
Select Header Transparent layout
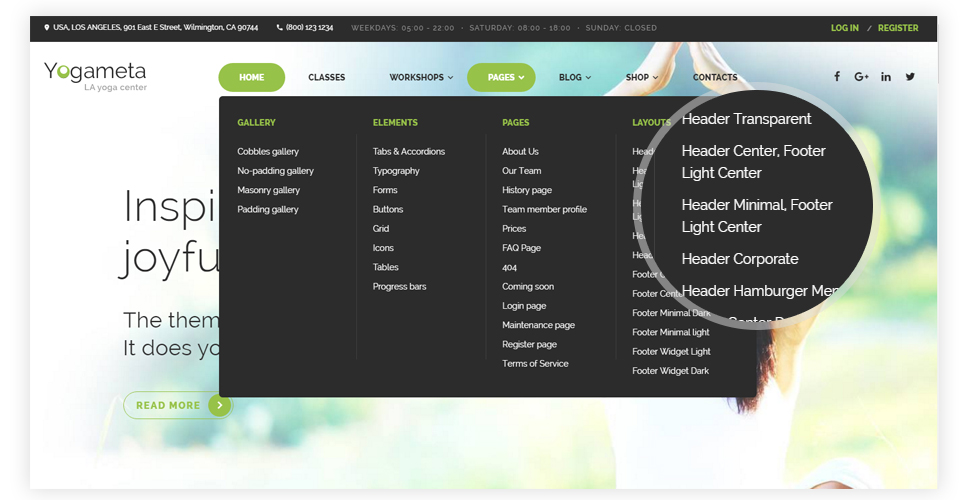point(747,119)
